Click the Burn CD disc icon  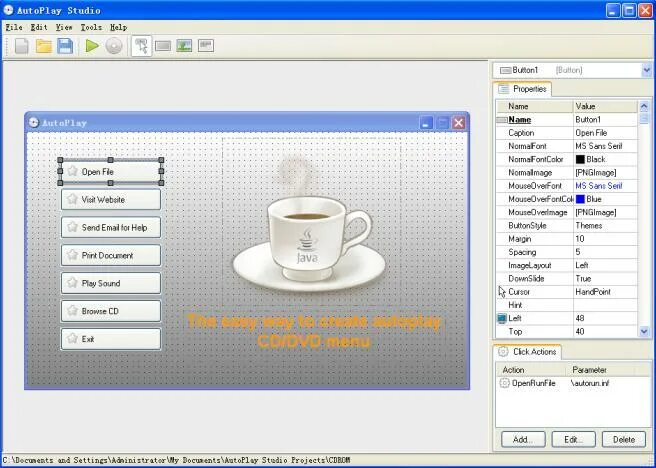tap(113, 46)
